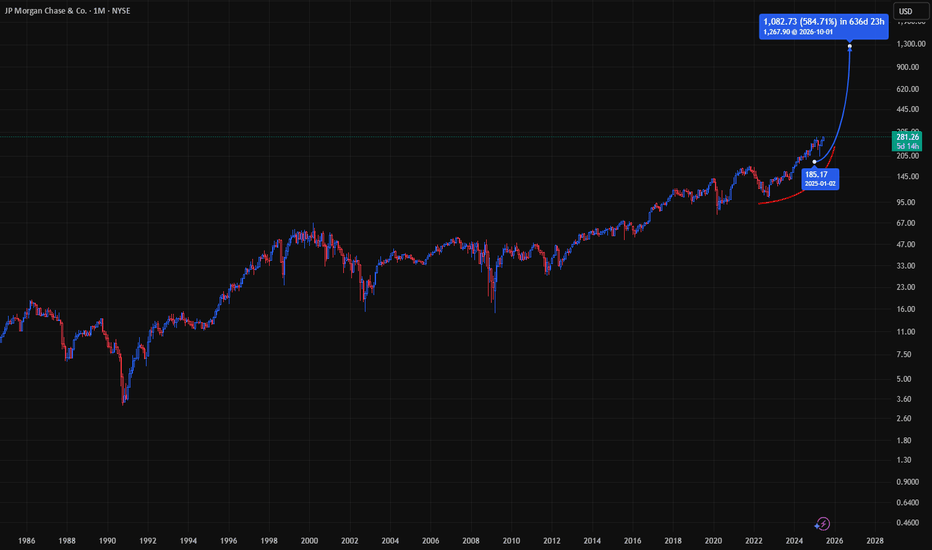Click the lightning event icon near 2025
Image resolution: width=932 pixels, height=550 pixels.
click(x=822, y=524)
